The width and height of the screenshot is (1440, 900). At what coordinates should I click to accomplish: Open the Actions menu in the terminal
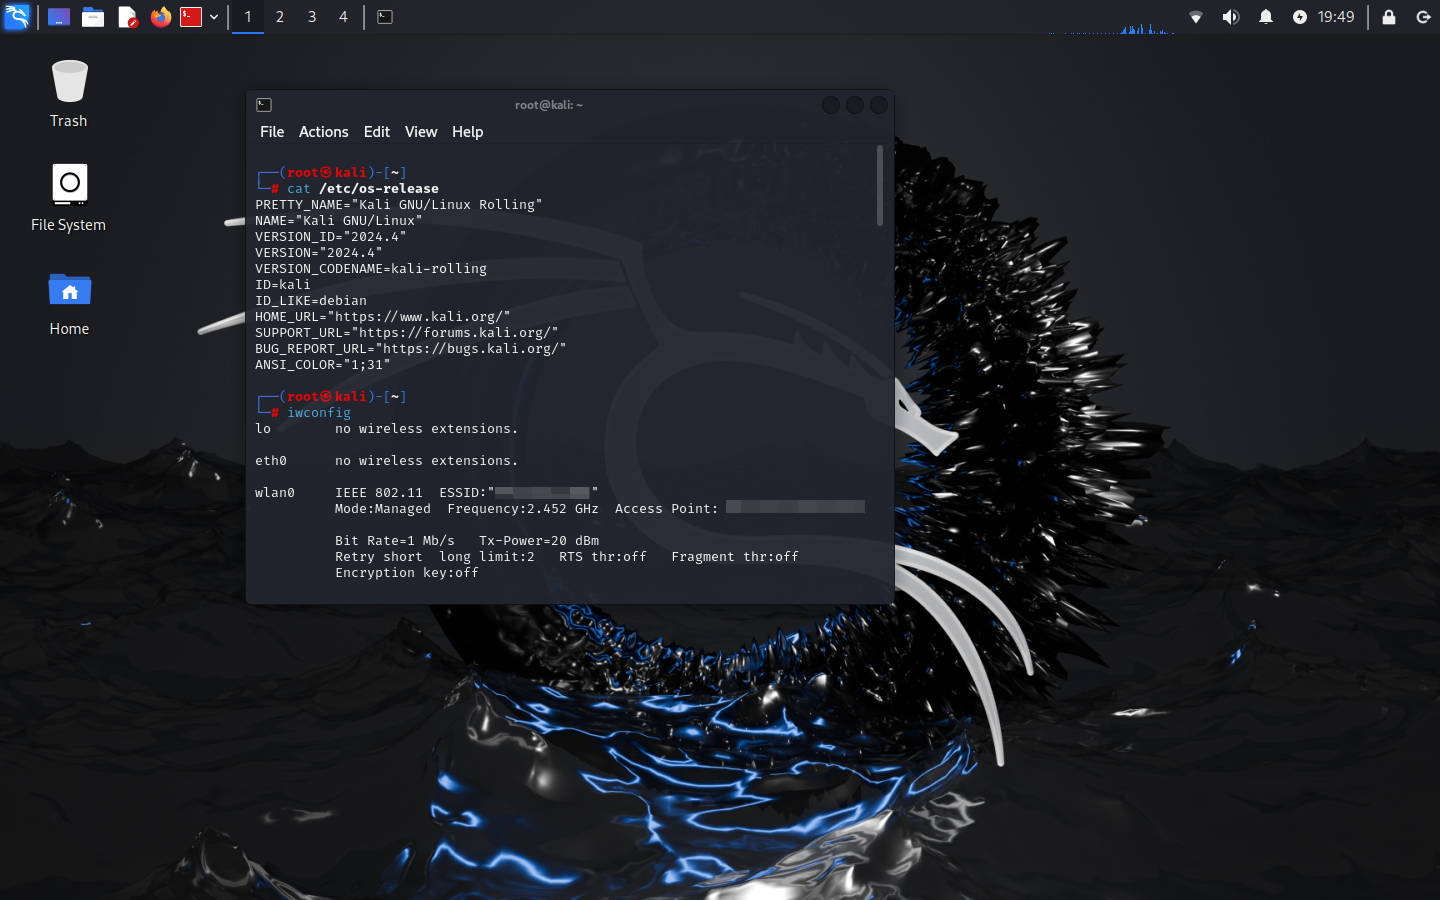pyautogui.click(x=324, y=132)
